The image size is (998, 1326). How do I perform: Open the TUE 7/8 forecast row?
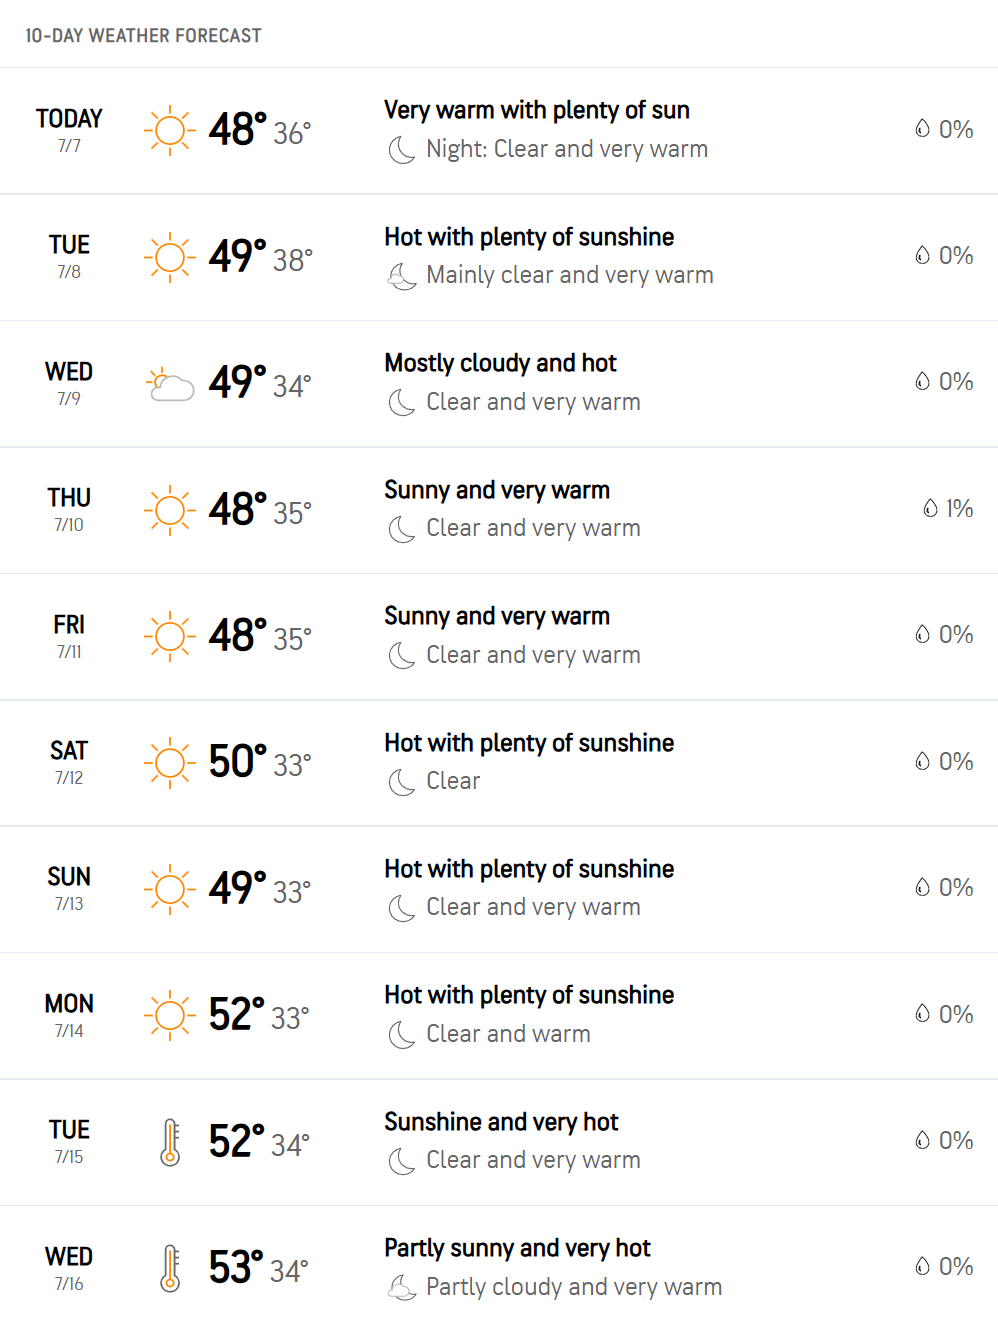coord(499,257)
